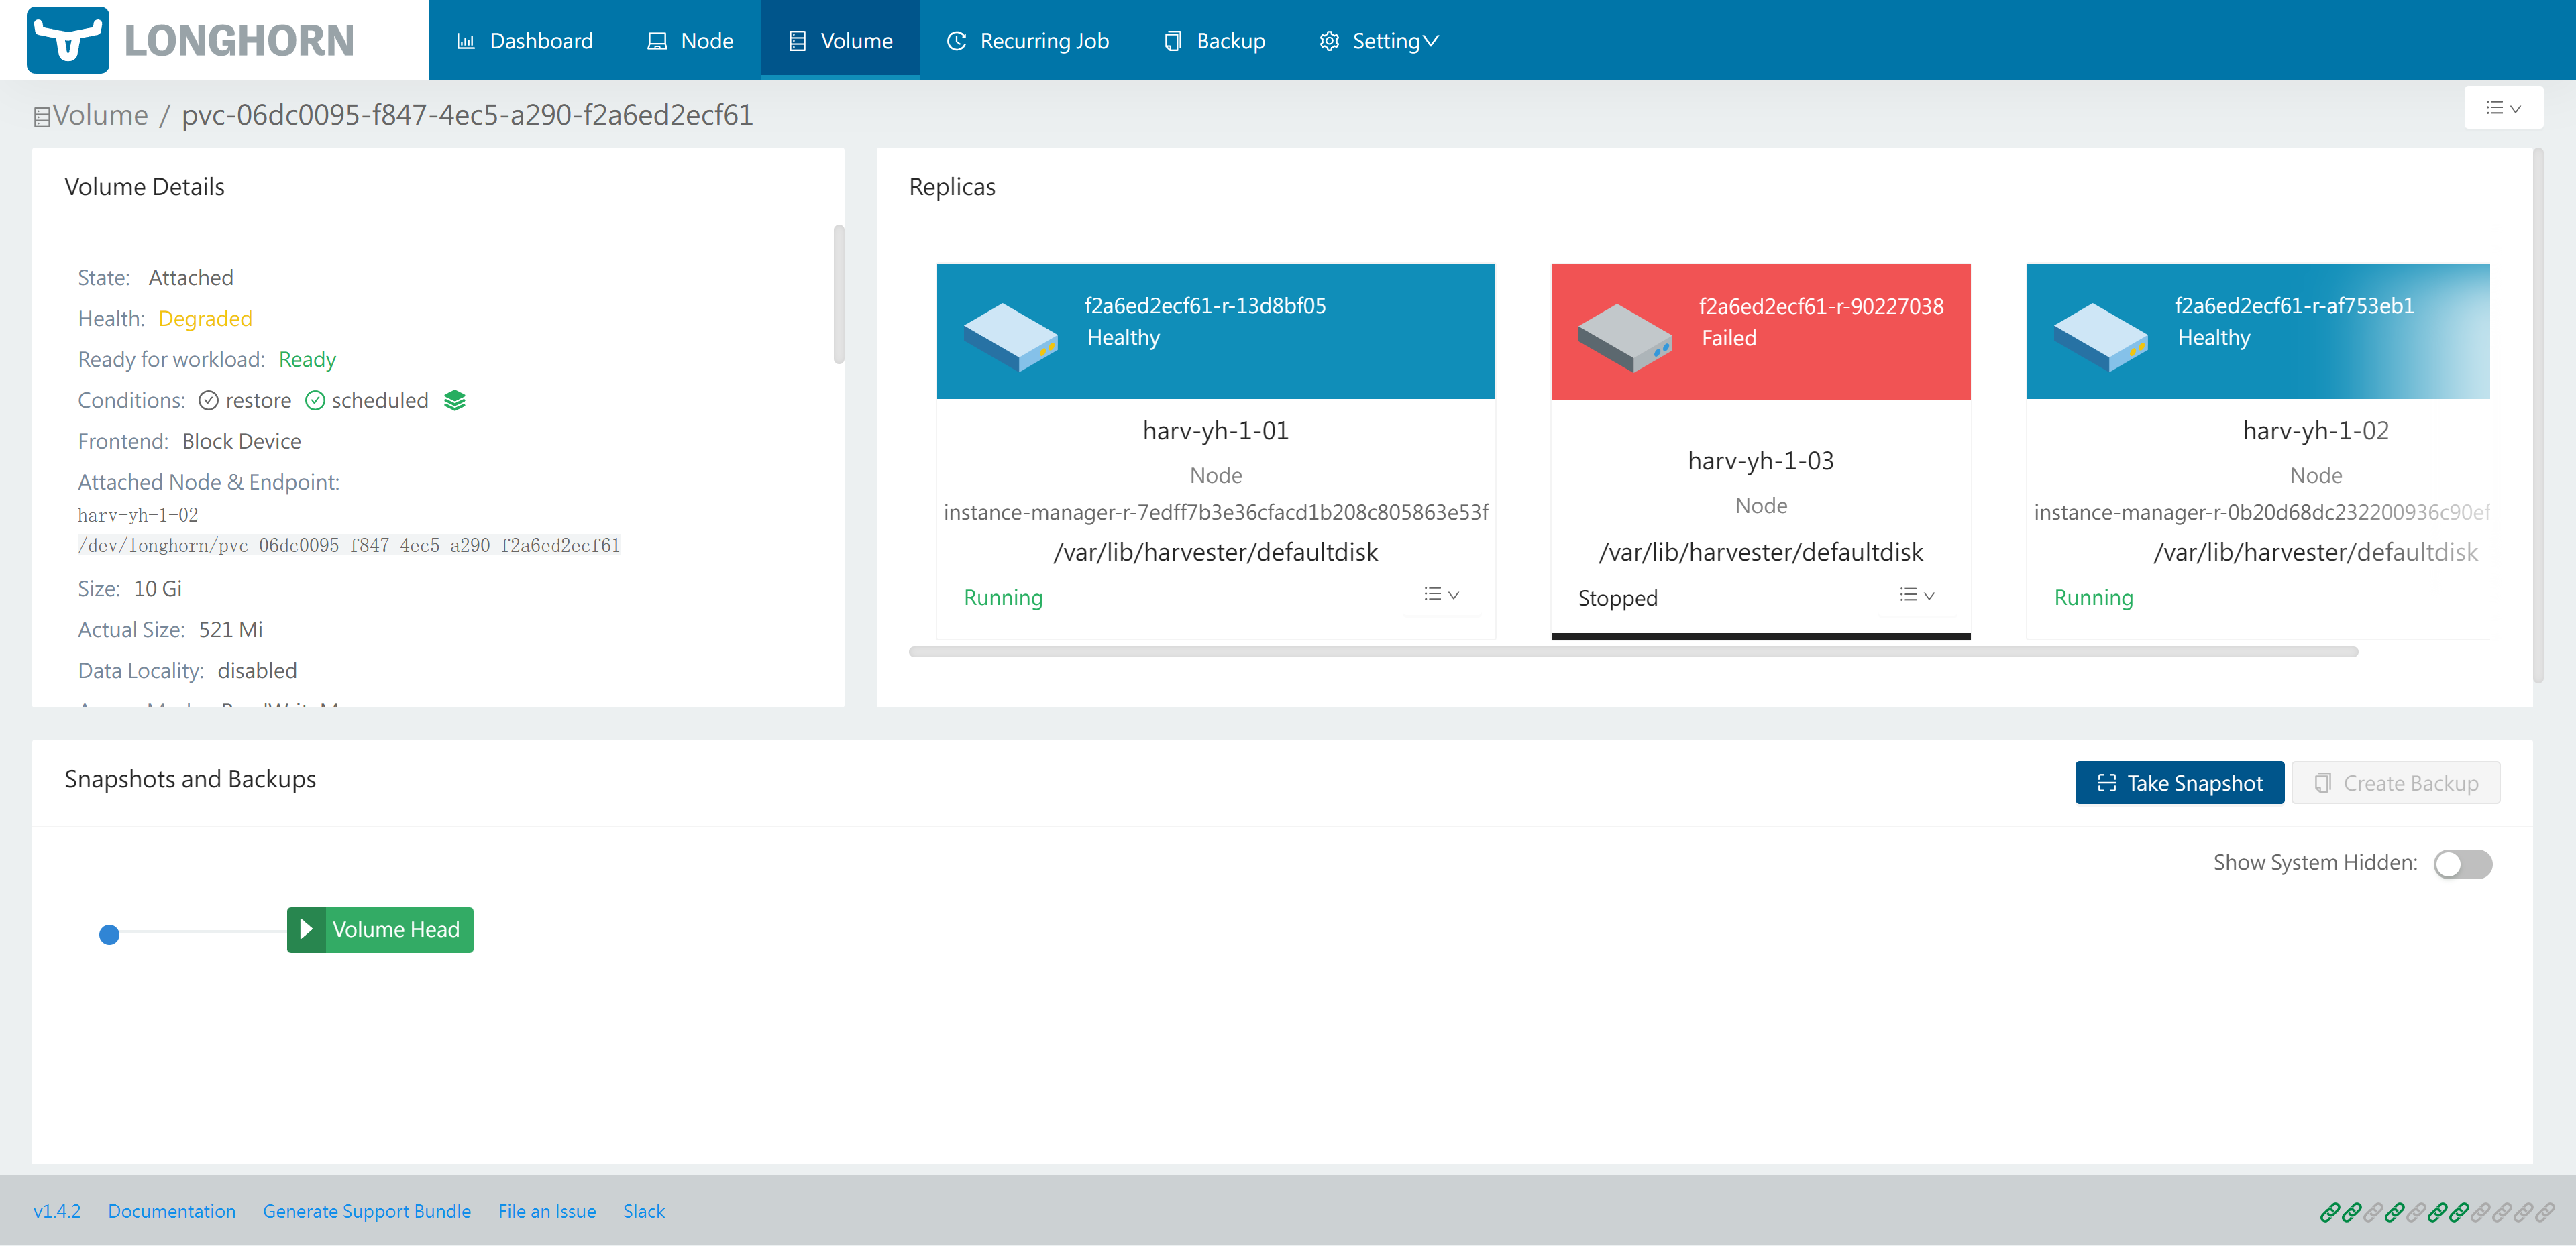Click the scheduled condition layers icon
This screenshot has height=1246, width=2576.
455,400
